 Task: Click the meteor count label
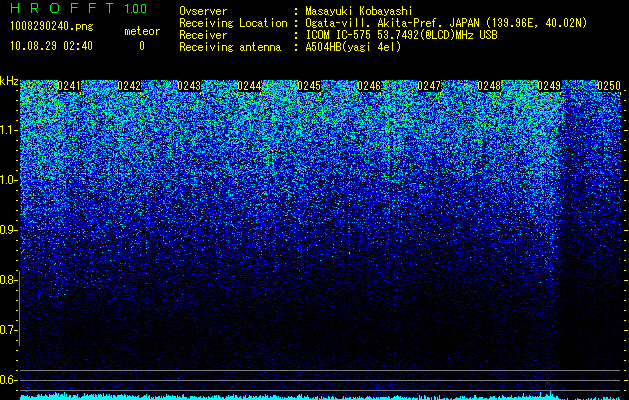click(142, 31)
